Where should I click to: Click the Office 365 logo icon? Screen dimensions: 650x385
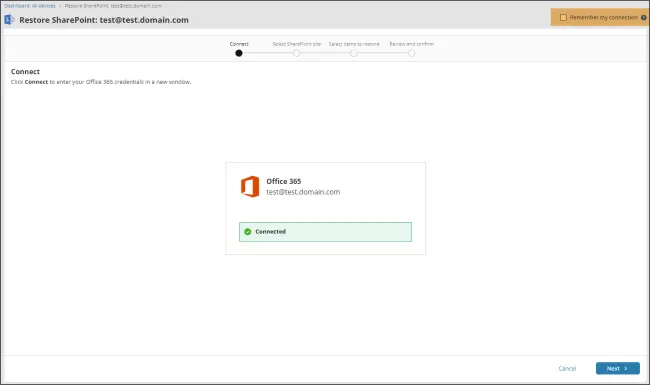pos(250,186)
